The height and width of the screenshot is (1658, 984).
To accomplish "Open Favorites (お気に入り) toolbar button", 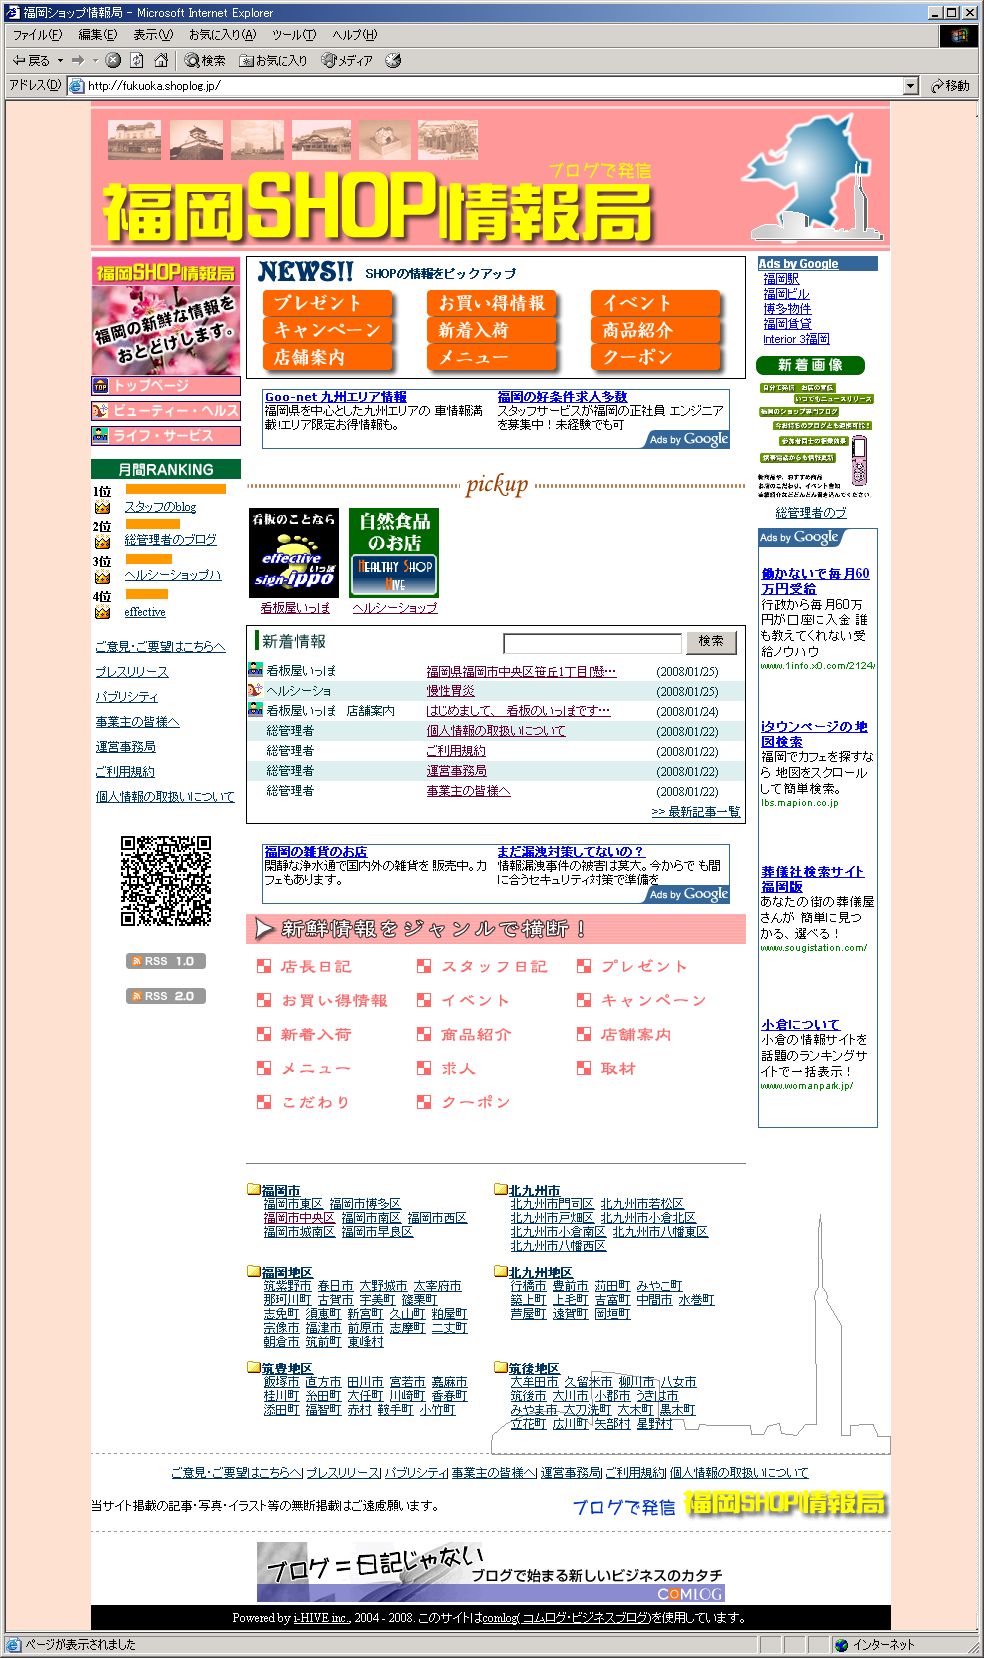I will (273, 60).
